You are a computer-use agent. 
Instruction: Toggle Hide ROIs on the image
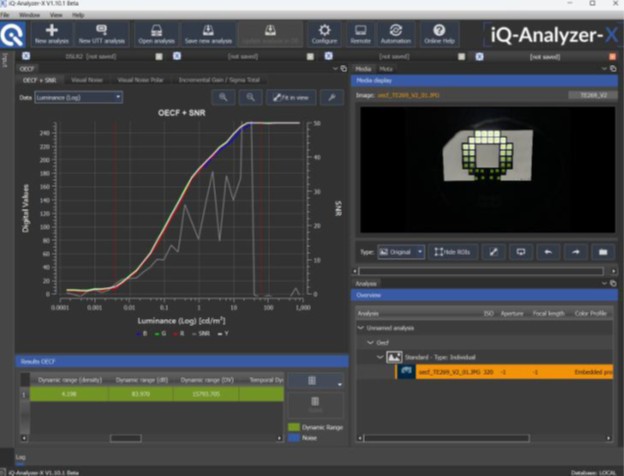pos(453,252)
